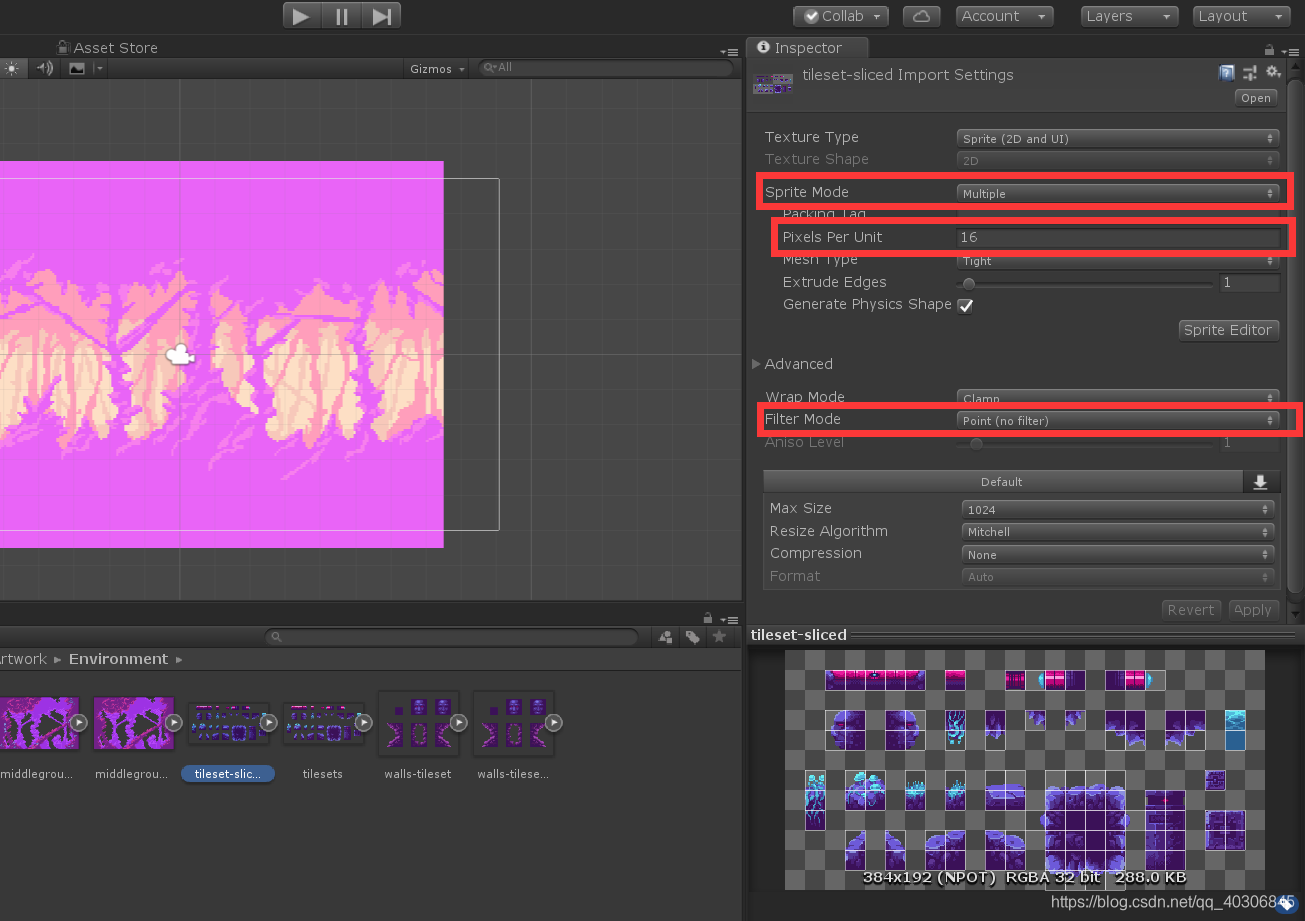Screen dimensions: 1305x921
Task: Click the Environment breadcrumb folder
Action: (x=118, y=659)
